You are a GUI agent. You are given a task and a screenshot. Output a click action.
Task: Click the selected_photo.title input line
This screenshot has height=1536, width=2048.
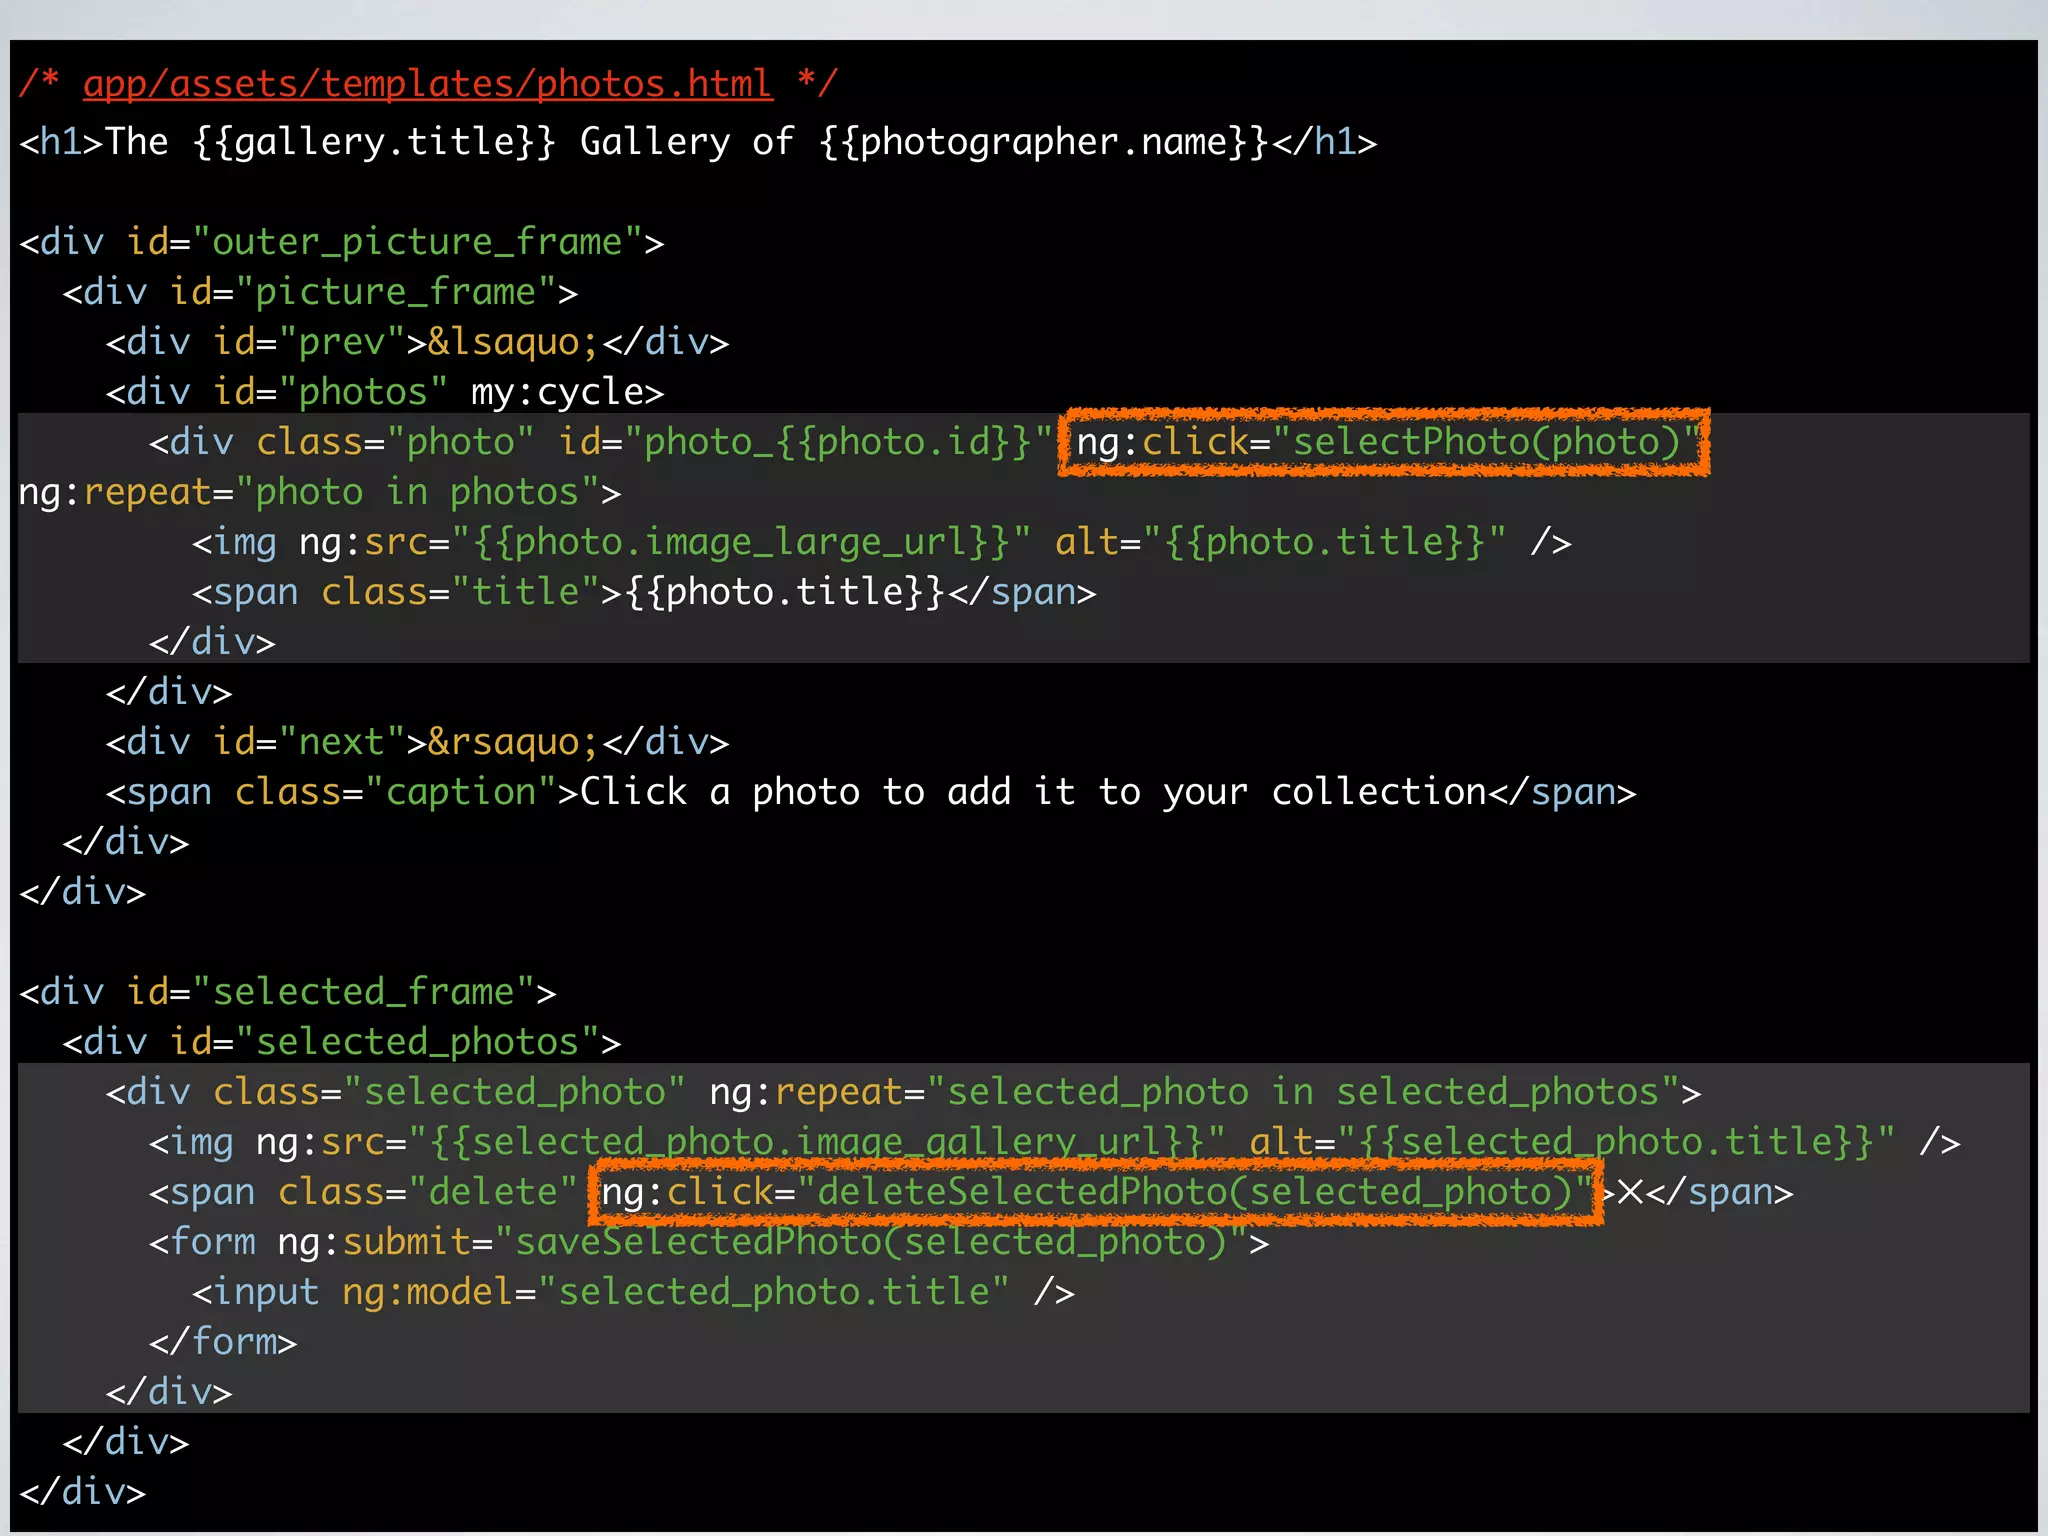click(x=632, y=1292)
